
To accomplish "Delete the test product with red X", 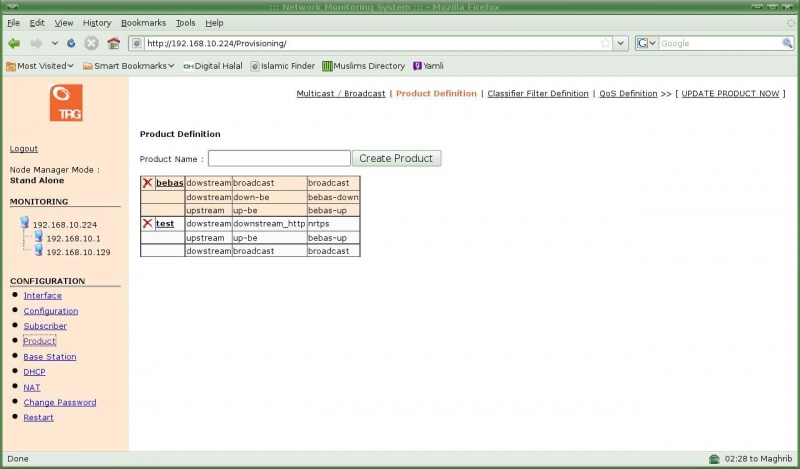I will [147, 223].
